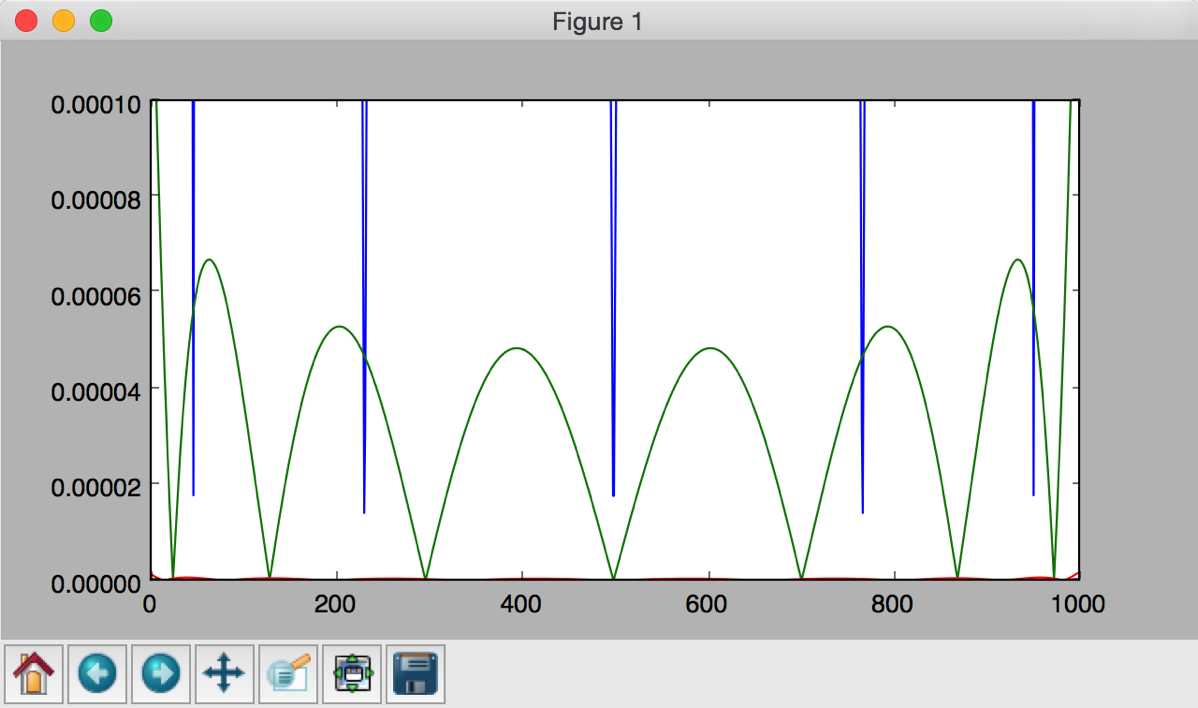Click the 0.00004 y-axis label
The height and width of the screenshot is (708, 1198).
96,392
